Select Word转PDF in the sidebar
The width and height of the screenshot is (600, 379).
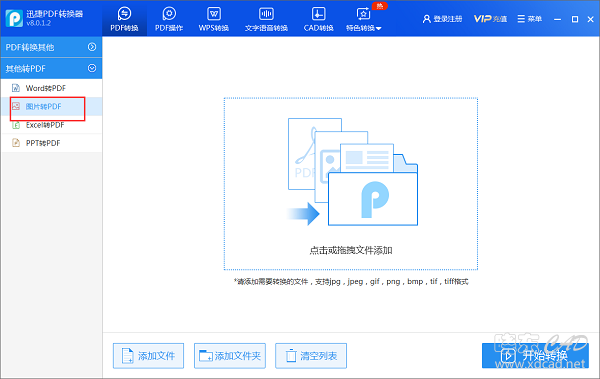[51, 88]
